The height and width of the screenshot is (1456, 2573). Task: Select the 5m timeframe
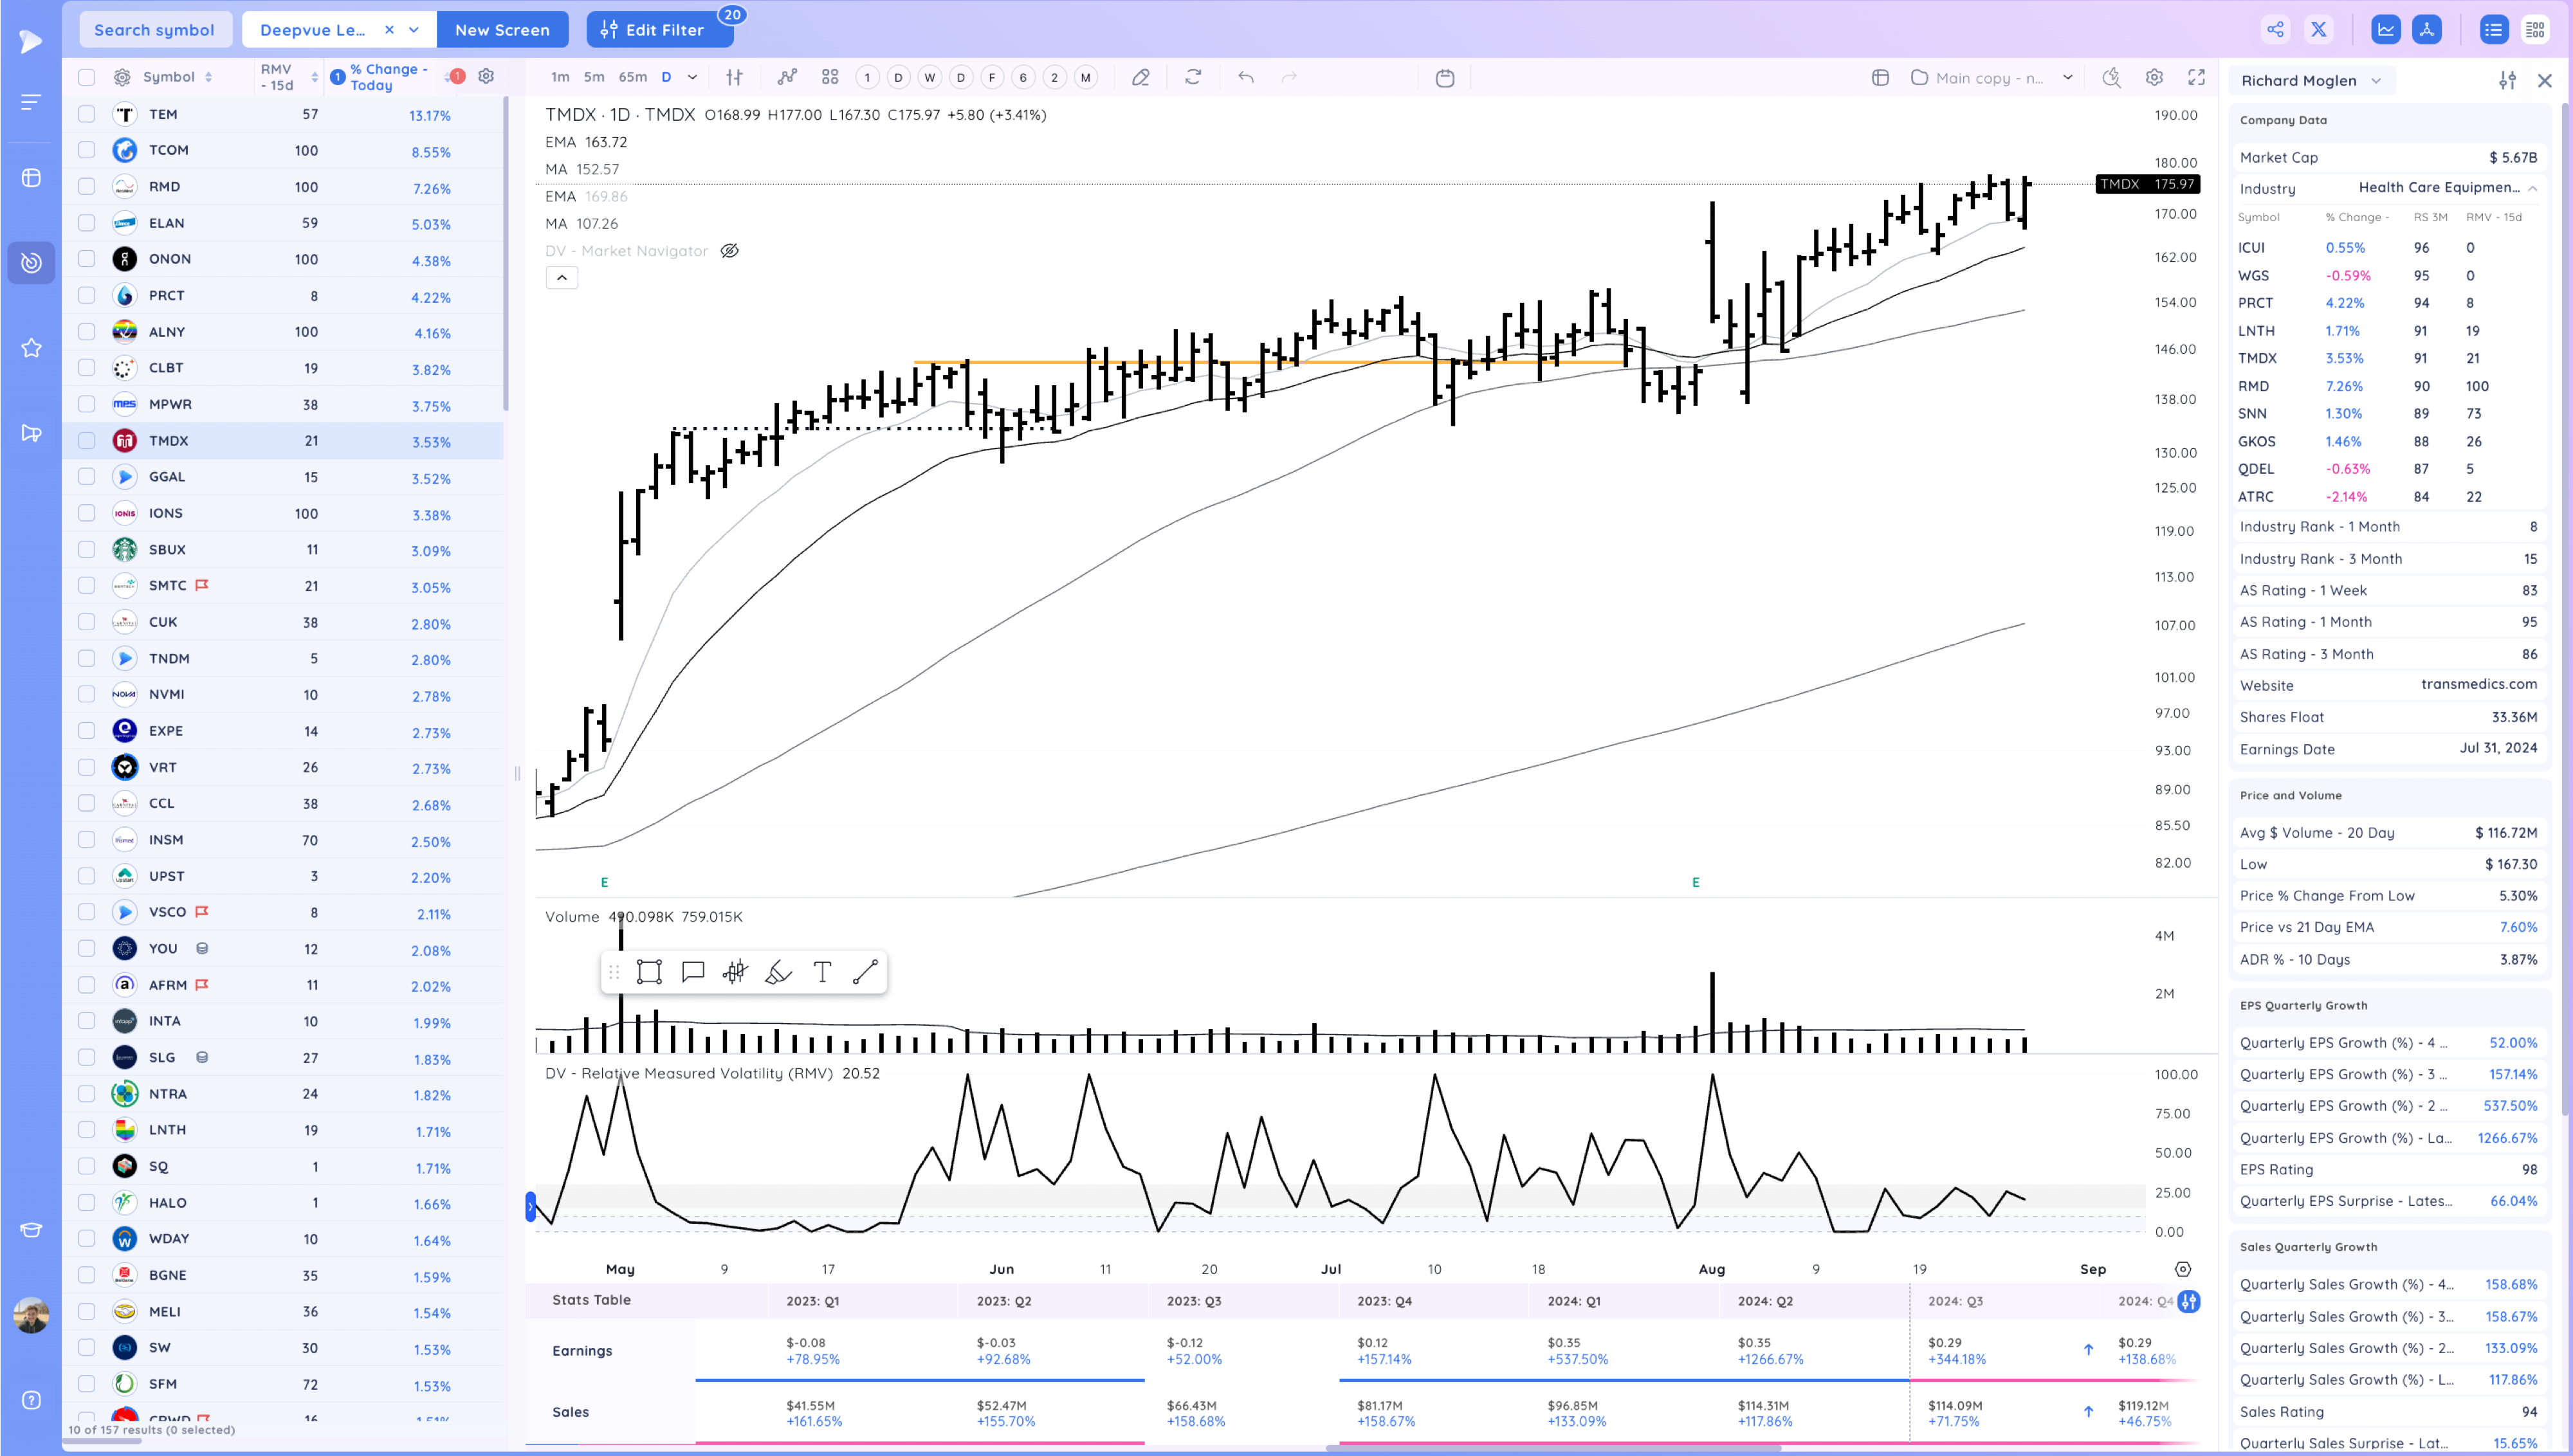click(594, 78)
